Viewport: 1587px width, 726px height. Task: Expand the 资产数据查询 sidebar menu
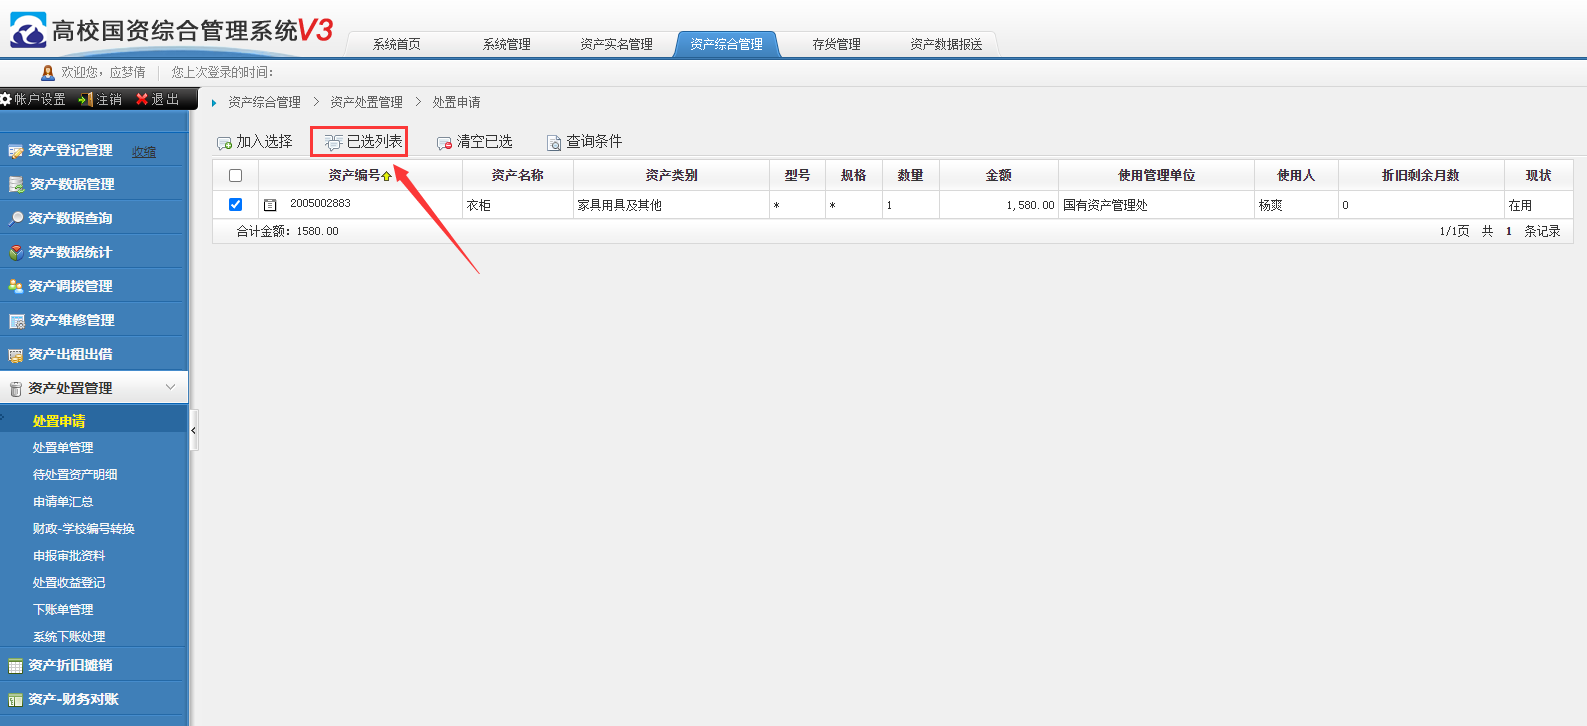[70, 218]
